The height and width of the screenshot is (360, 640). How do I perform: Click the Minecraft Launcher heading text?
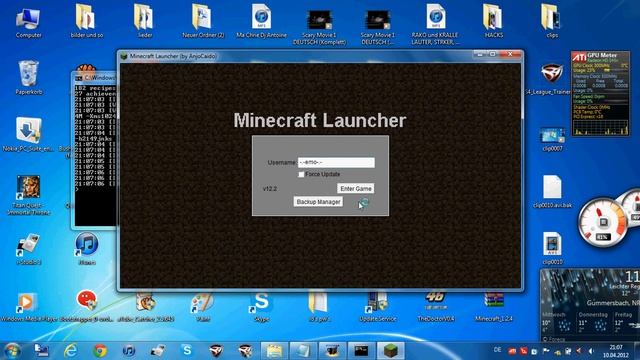[320, 120]
